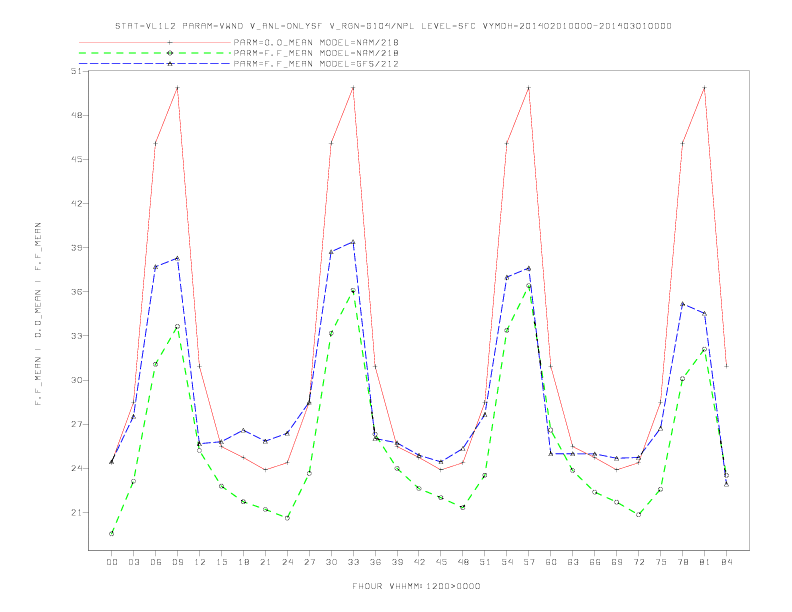Click the x-axis title FHOUR VHHMM:1200>0000

[416, 586]
